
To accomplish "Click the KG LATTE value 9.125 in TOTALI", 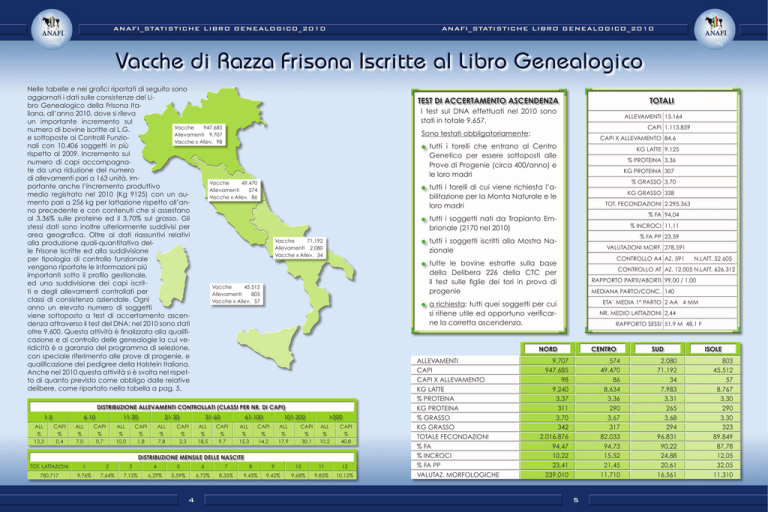I will click(672, 149).
